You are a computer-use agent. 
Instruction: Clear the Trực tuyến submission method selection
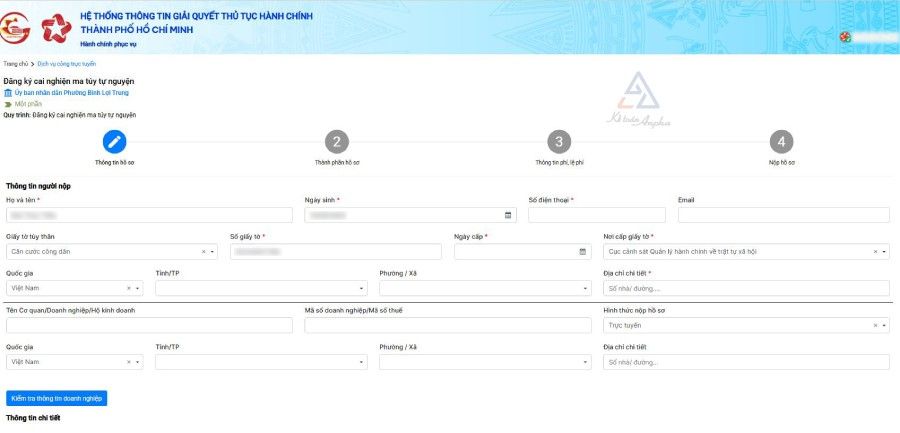pyautogui.click(x=874, y=325)
